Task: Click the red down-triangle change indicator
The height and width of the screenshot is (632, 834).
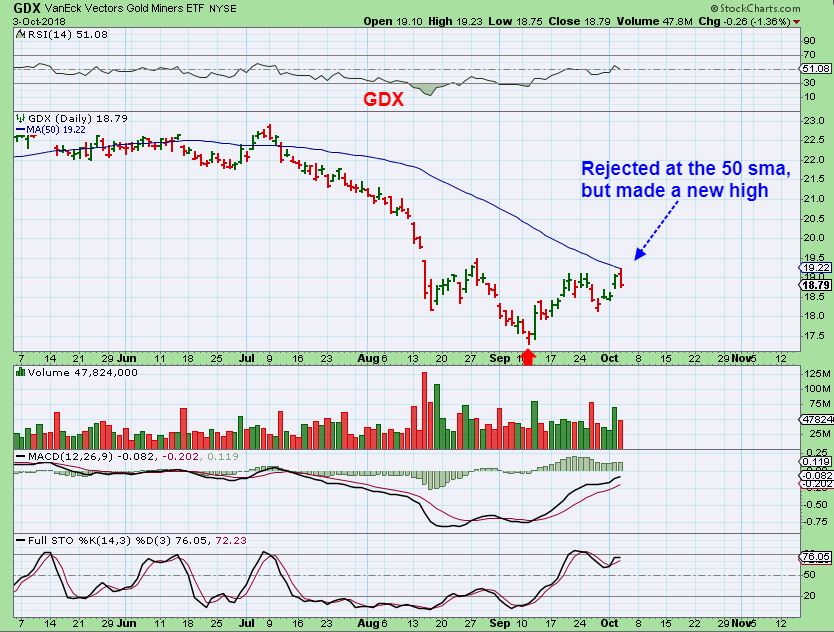Action: click(x=796, y=22)
